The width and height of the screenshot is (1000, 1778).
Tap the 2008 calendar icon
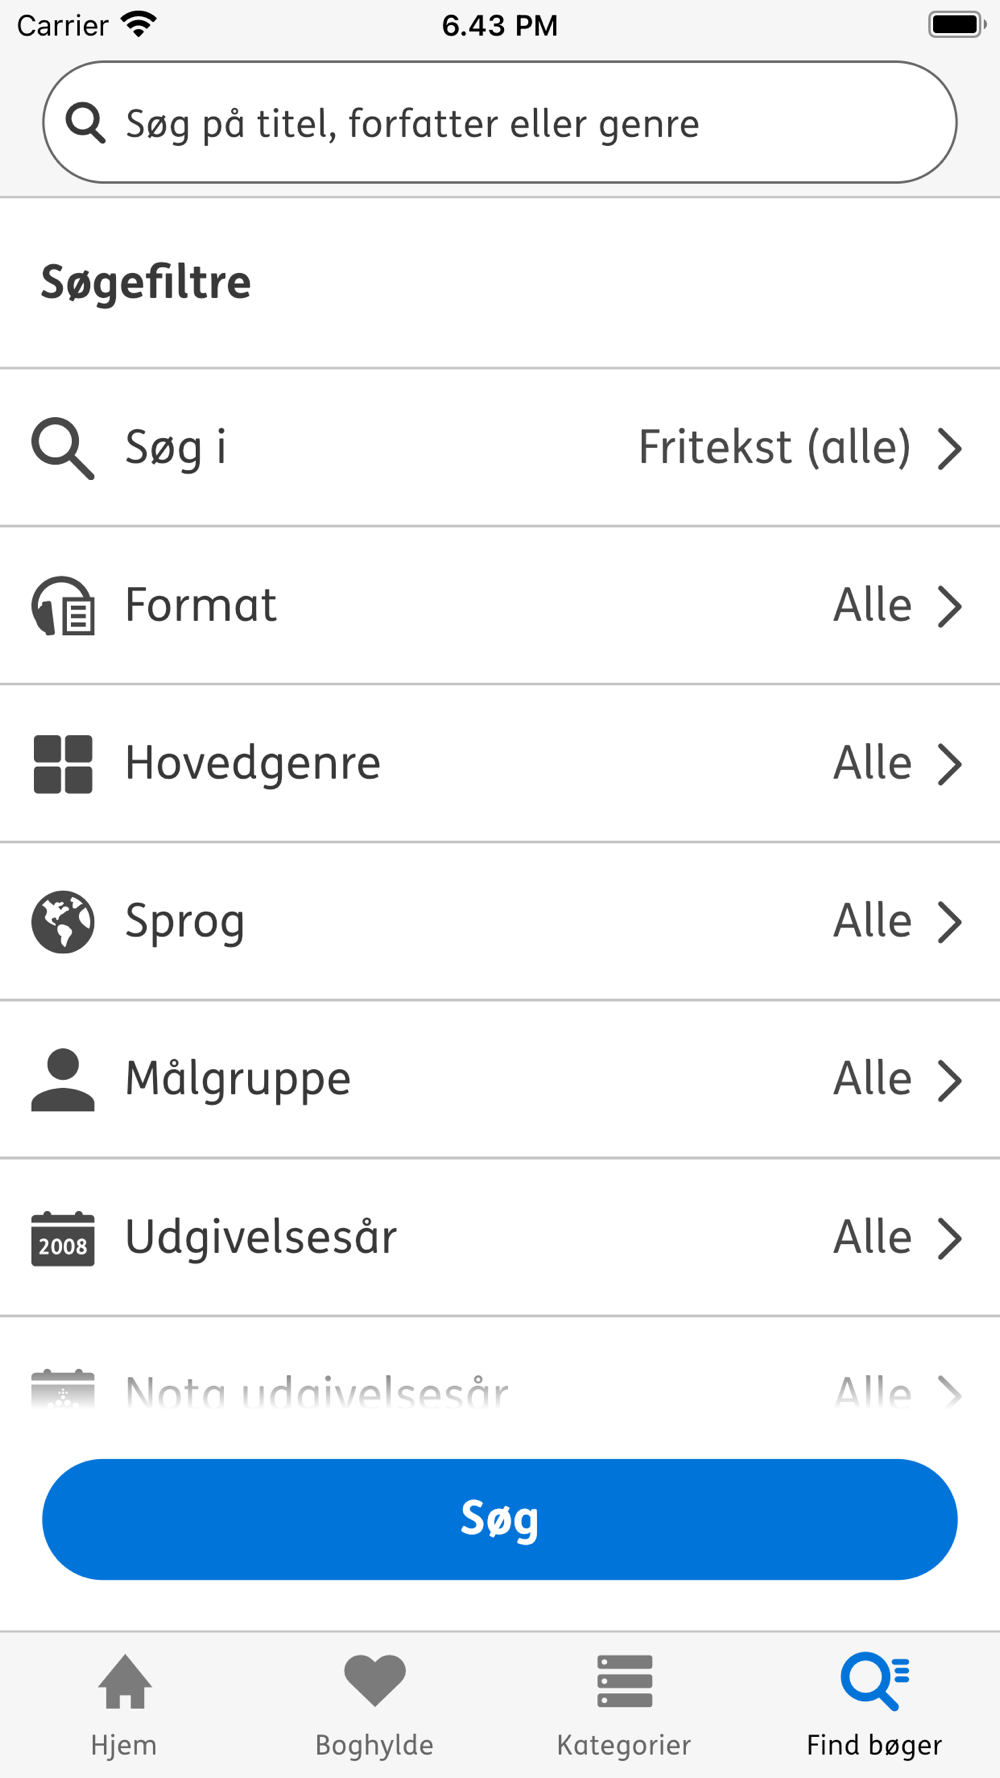tap(63, 1238)
